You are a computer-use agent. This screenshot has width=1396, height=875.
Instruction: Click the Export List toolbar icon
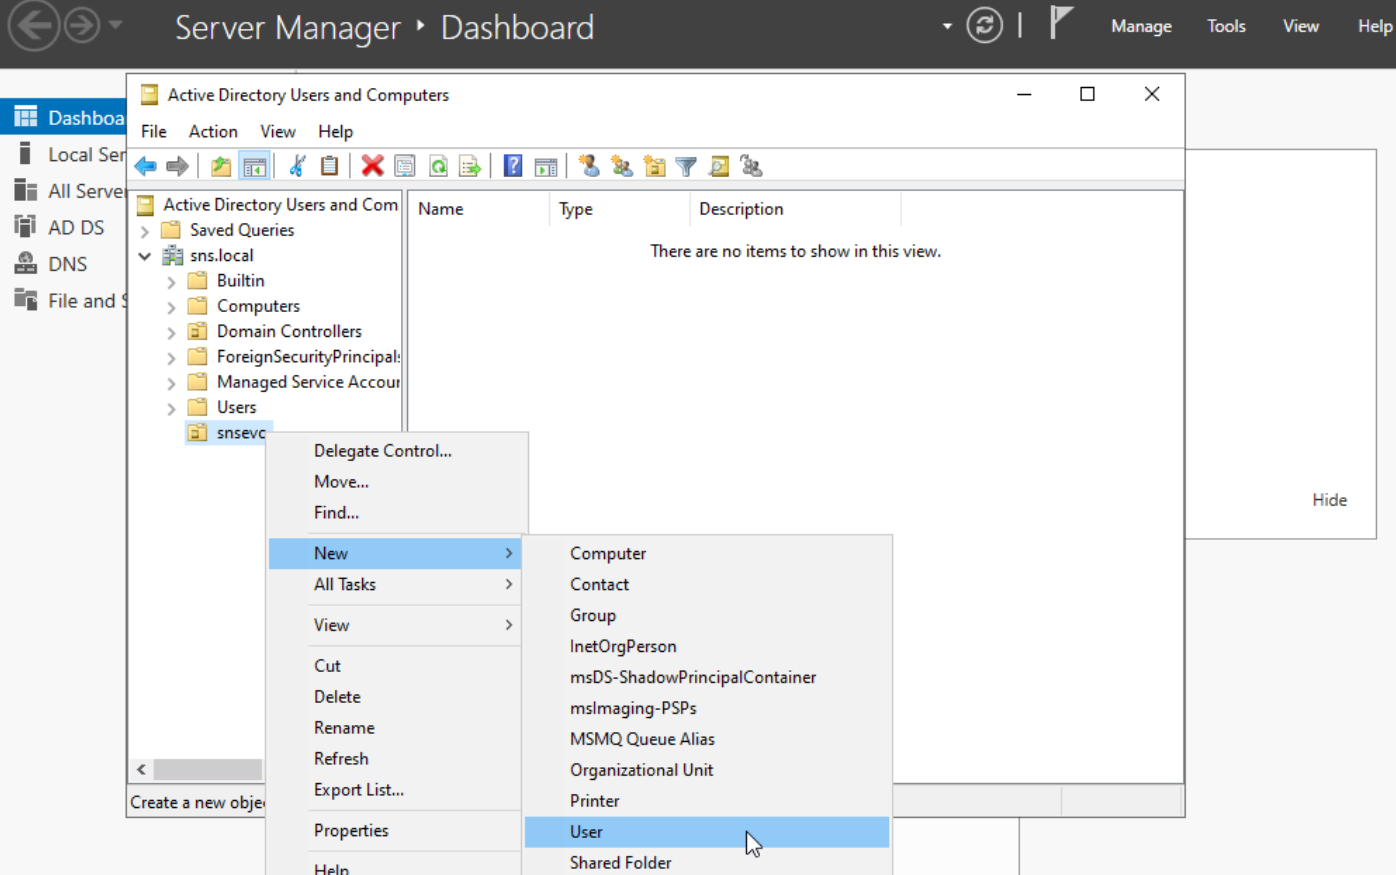(x=470, y=166)
